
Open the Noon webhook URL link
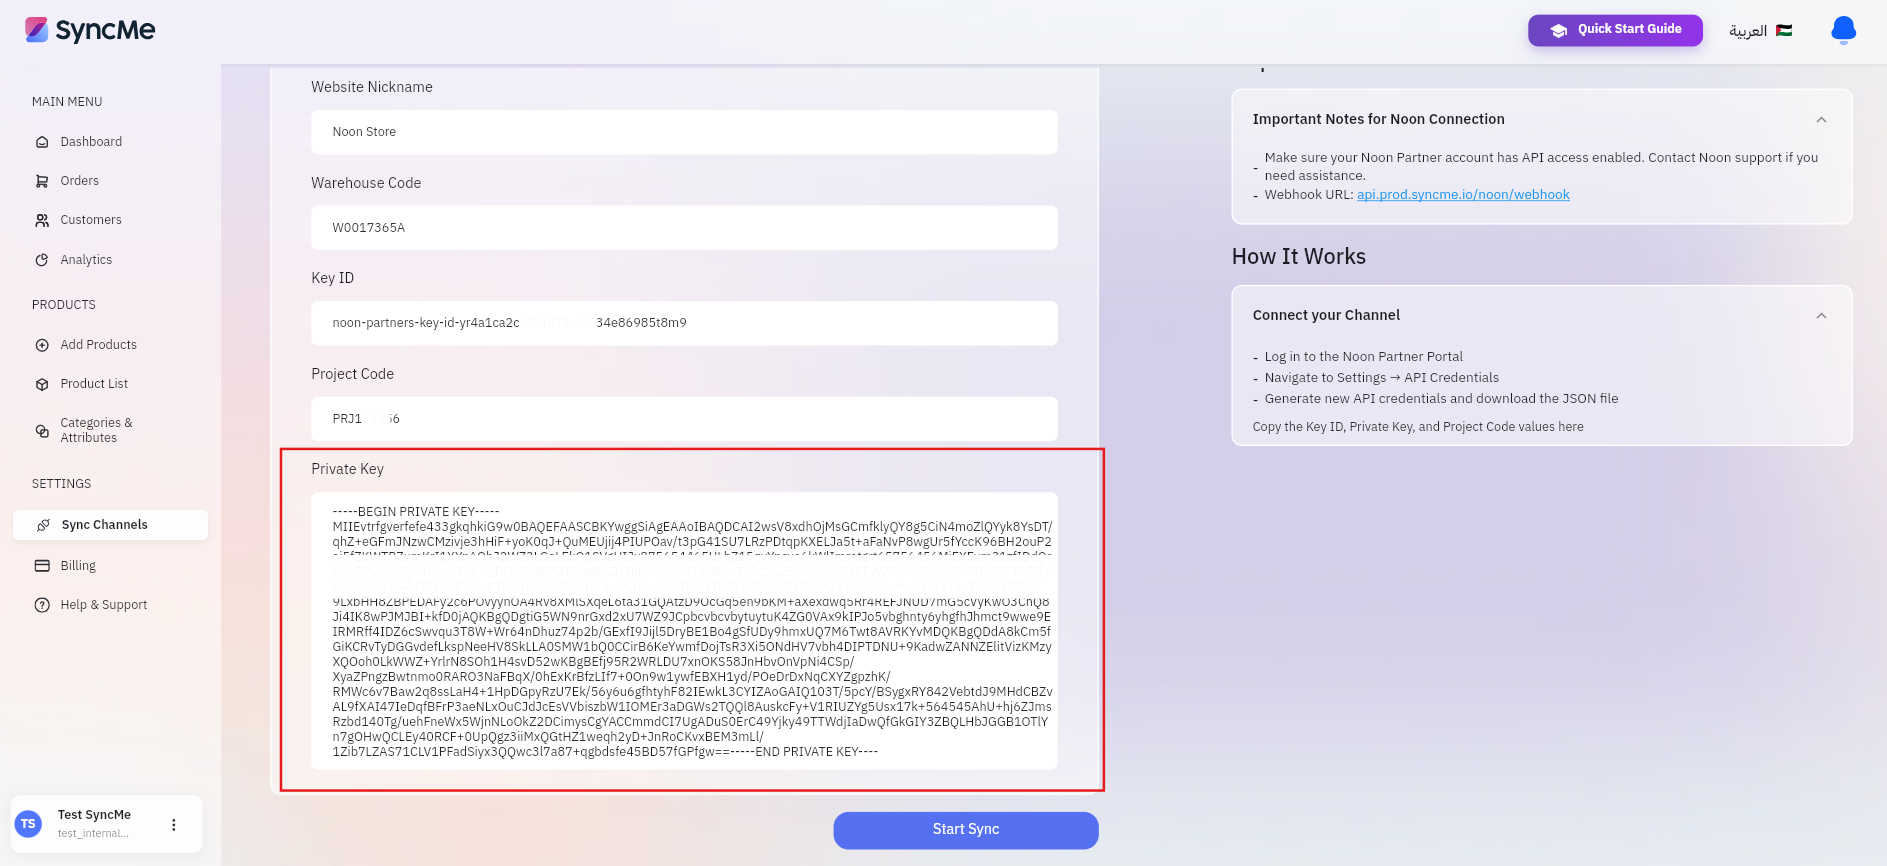(x=1463, y=195)
